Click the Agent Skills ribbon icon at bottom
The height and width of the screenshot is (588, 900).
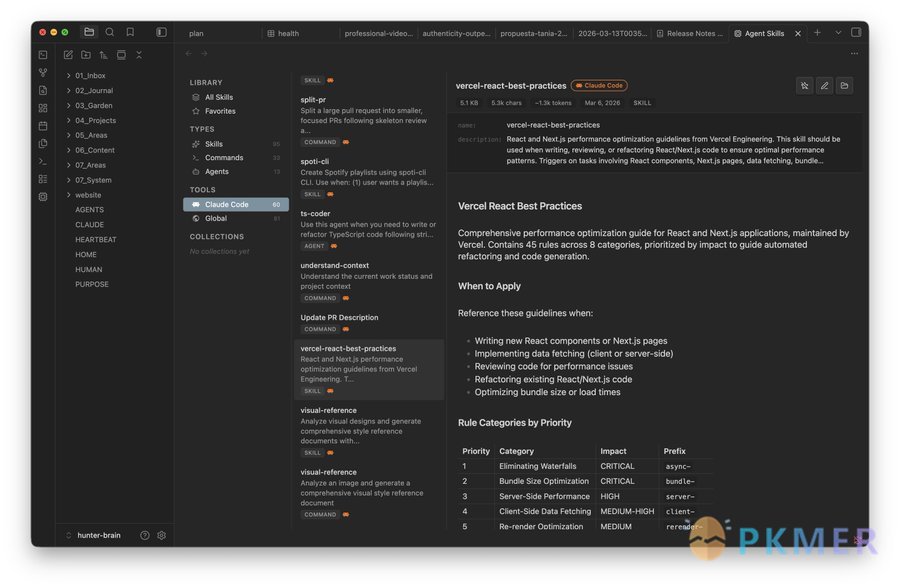(x=43, y=197)
